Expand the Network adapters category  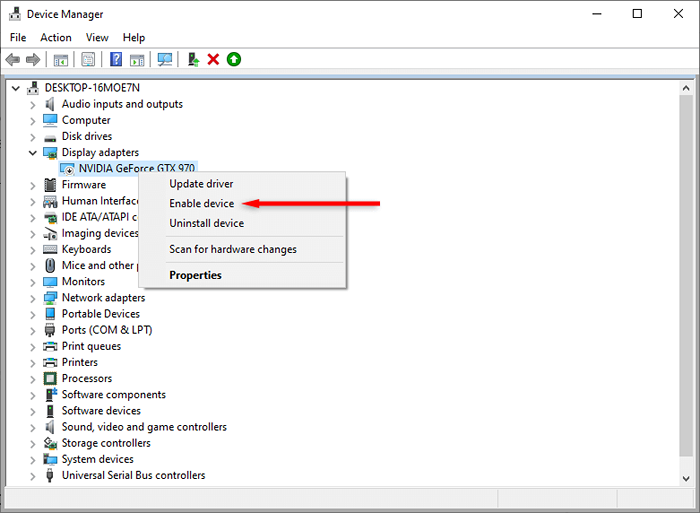coord(33,298)
